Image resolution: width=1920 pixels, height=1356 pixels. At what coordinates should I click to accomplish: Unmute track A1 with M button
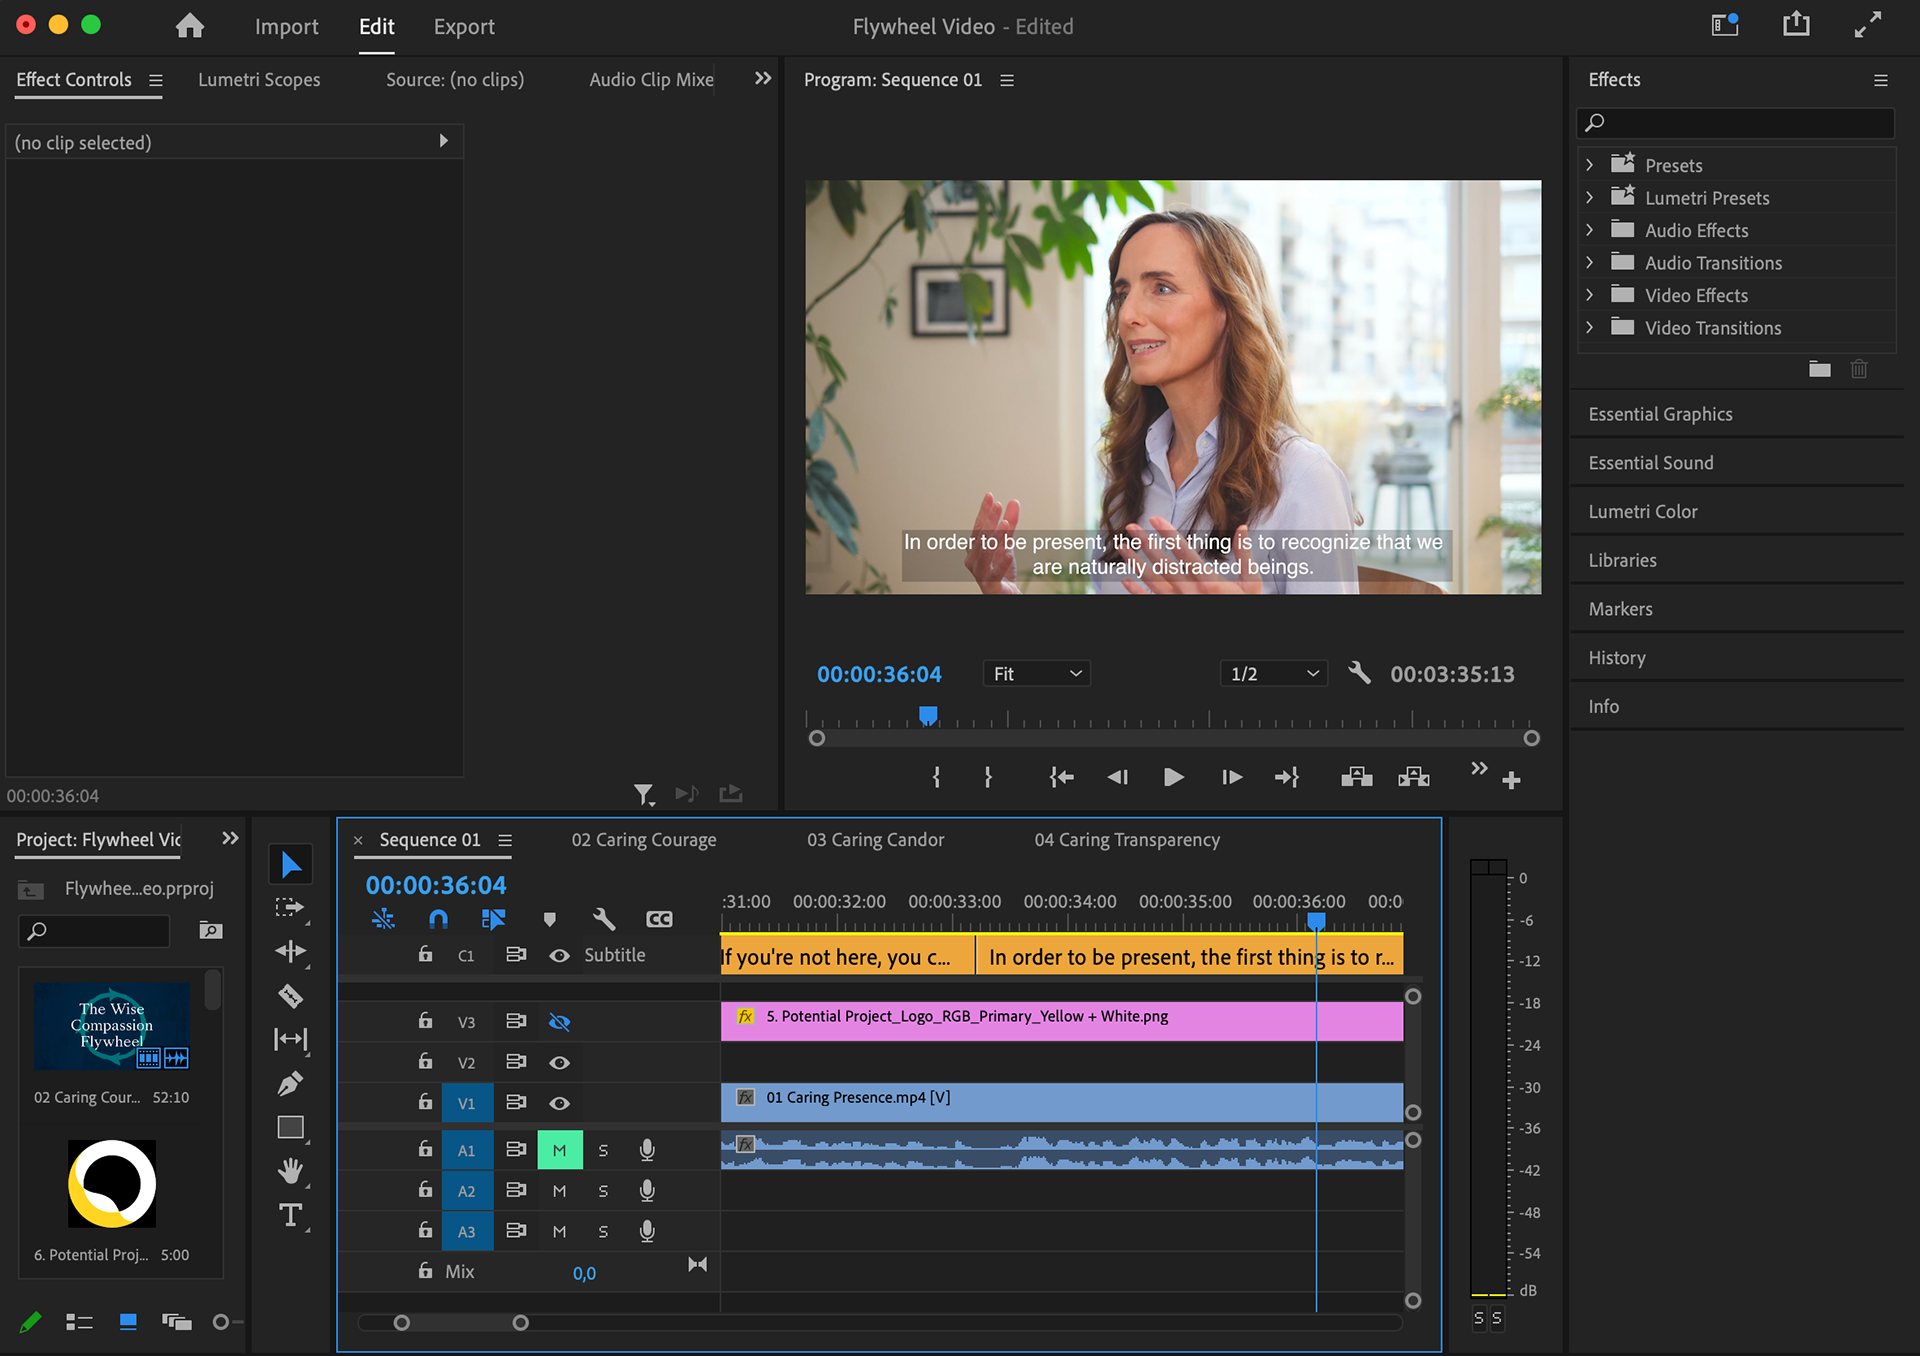pyautogui.click(x=559, y=1150)
